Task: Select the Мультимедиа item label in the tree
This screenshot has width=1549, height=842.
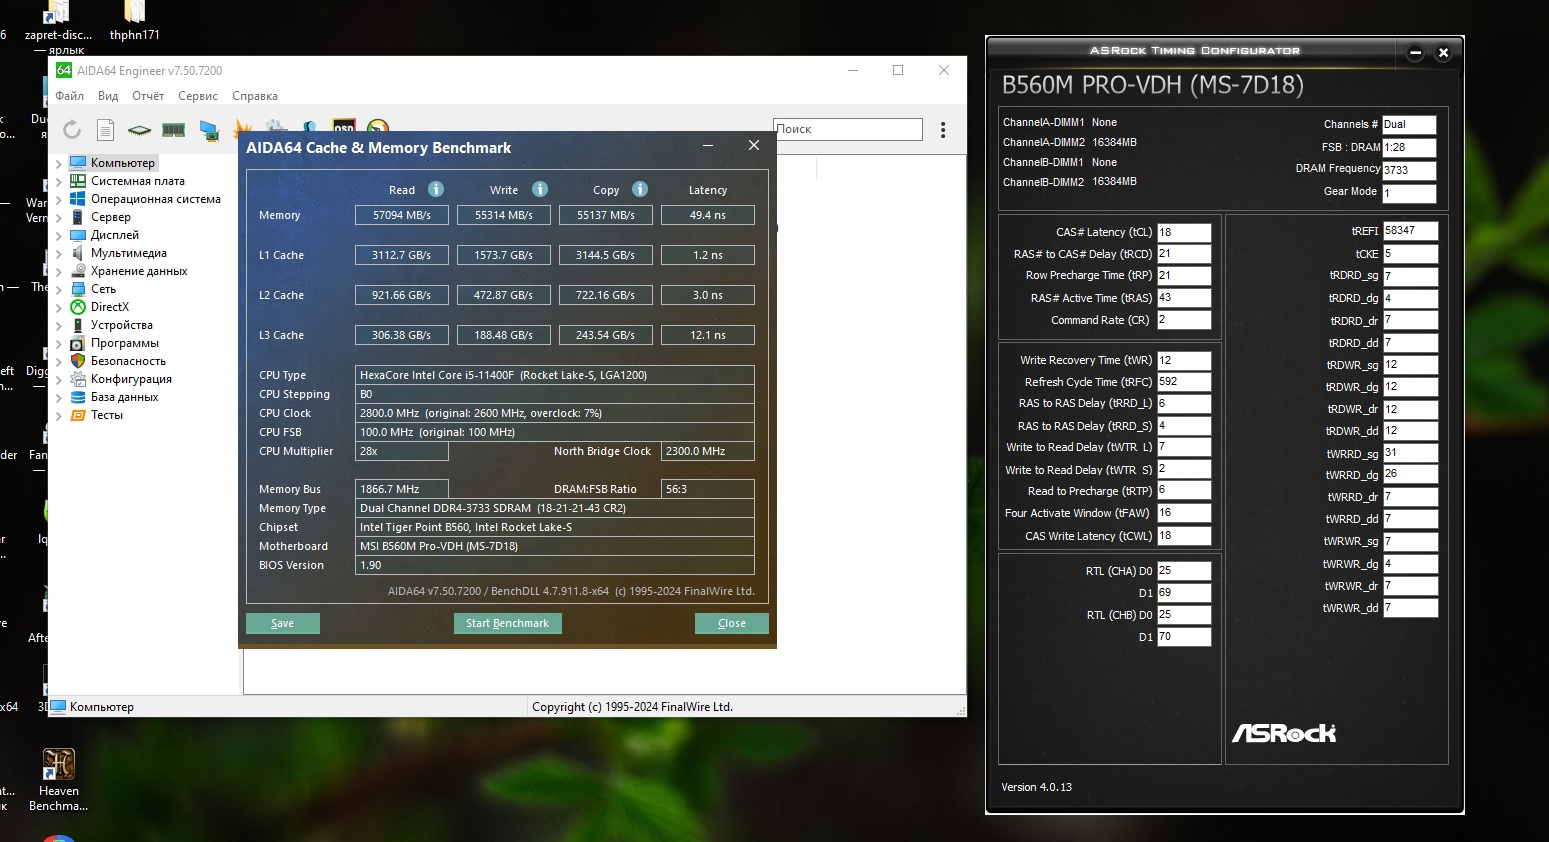Action: pyautogui.click(x=129, y=253)
